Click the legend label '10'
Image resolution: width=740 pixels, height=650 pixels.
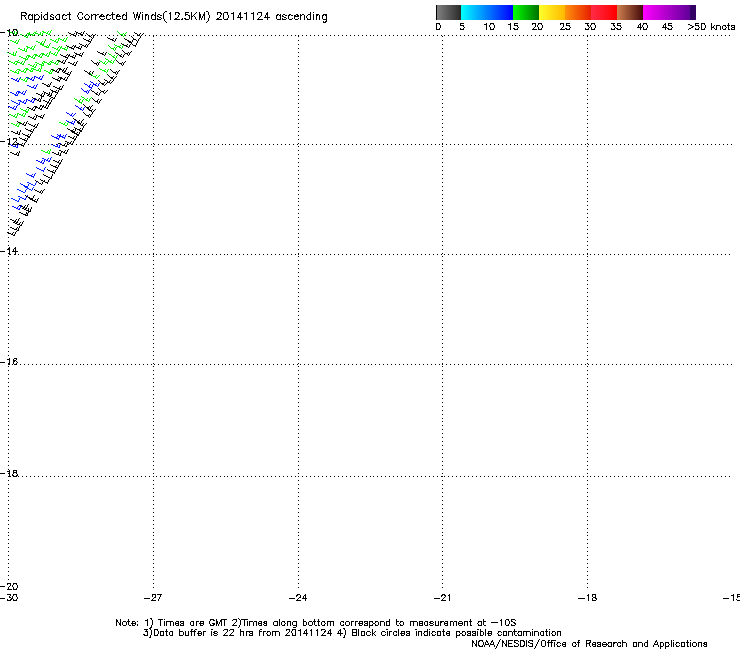tap(489, 27)
